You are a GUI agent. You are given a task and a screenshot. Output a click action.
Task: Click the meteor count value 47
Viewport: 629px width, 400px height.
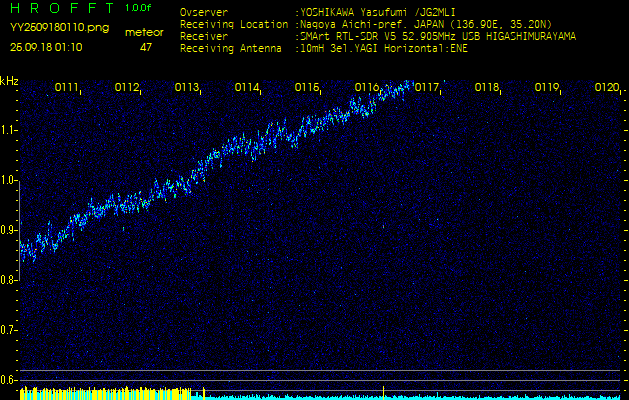[x=146, y=46]
